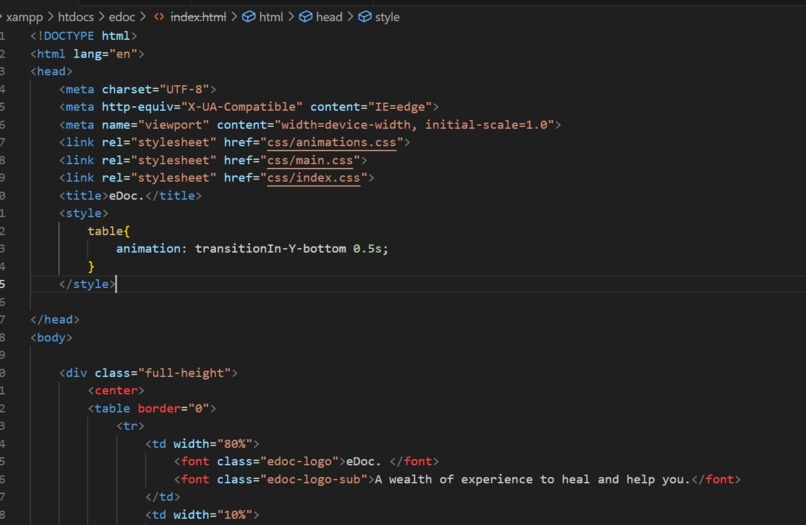Open the css/animations.css link
The height and width of the screenshot is (525, 806).
[x=332, y=142]
